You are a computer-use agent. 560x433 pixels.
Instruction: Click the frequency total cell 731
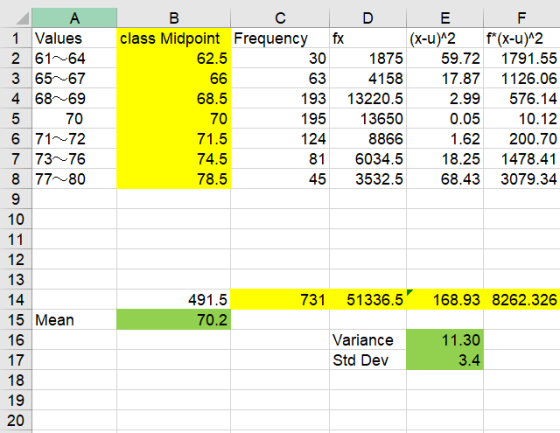coord(280,299)
